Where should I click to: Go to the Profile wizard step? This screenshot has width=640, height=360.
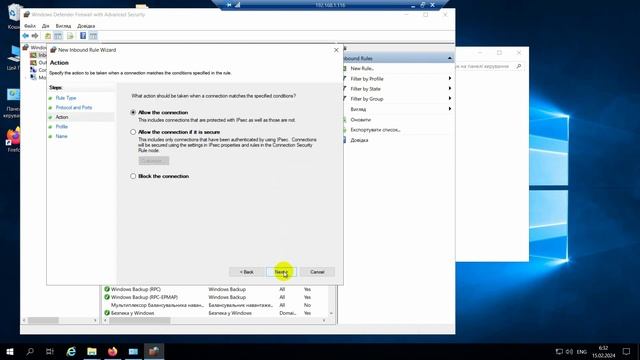coord(62,127)
